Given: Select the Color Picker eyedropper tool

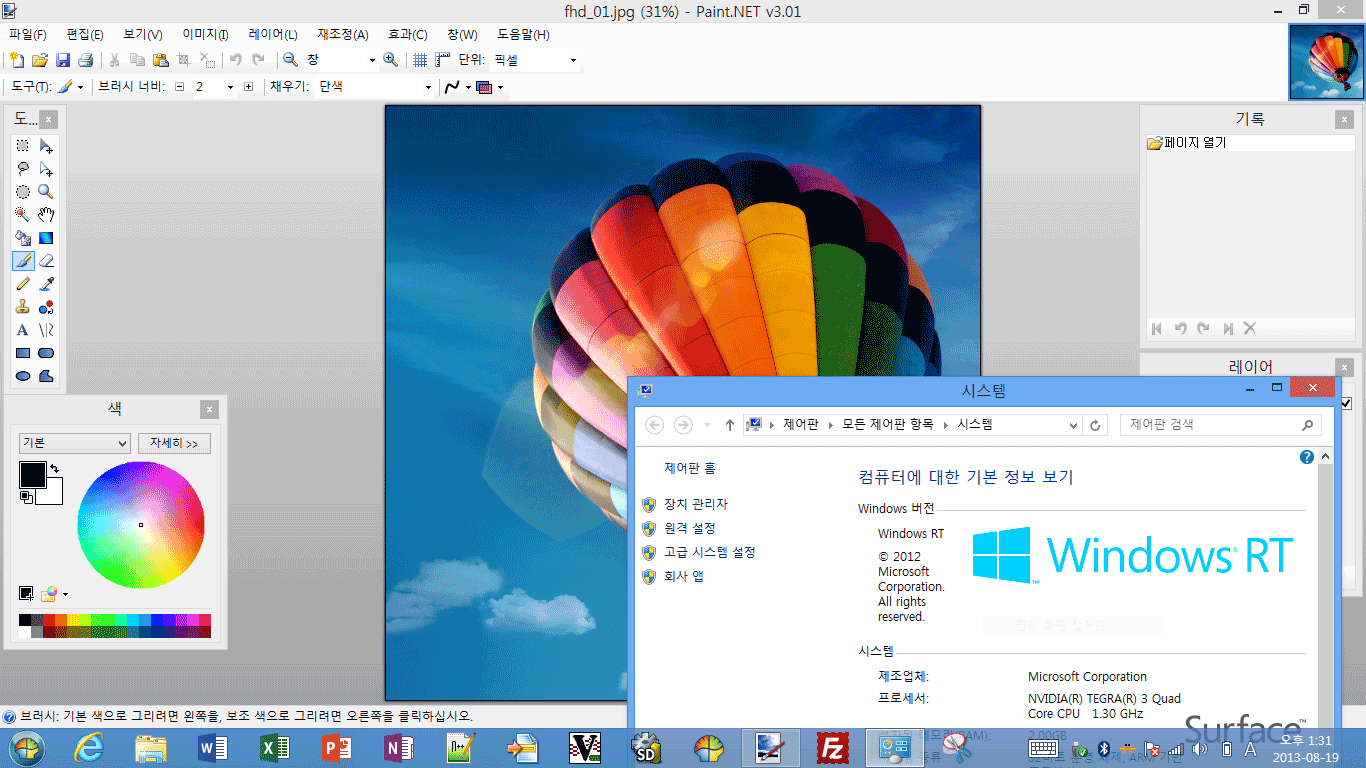Looking at the screenshot, I should (46, 284).
